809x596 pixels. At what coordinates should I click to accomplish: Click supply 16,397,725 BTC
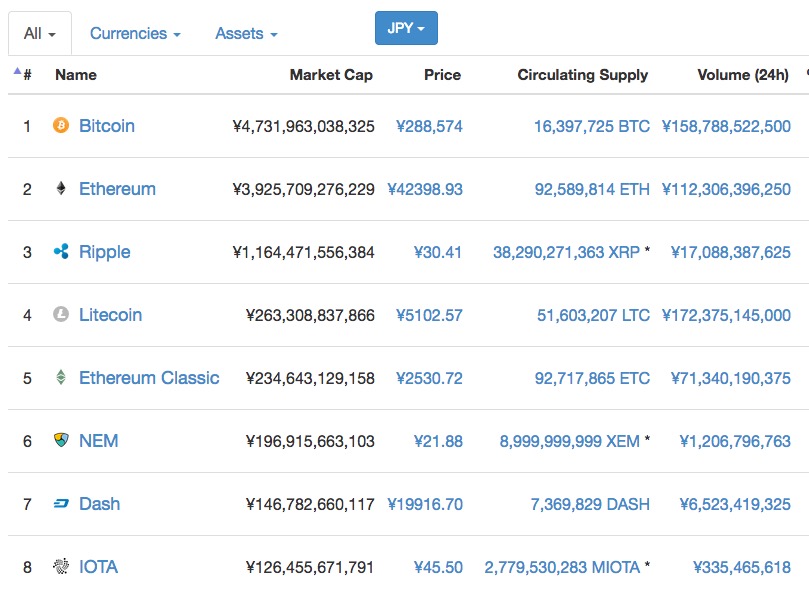tap(592, 126)
